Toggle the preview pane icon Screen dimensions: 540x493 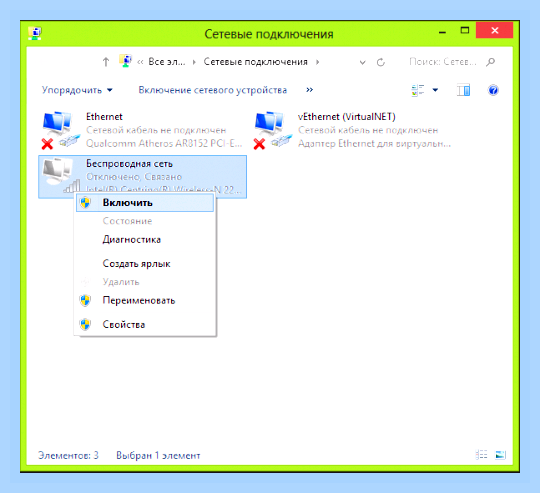[x=463, y=90]
